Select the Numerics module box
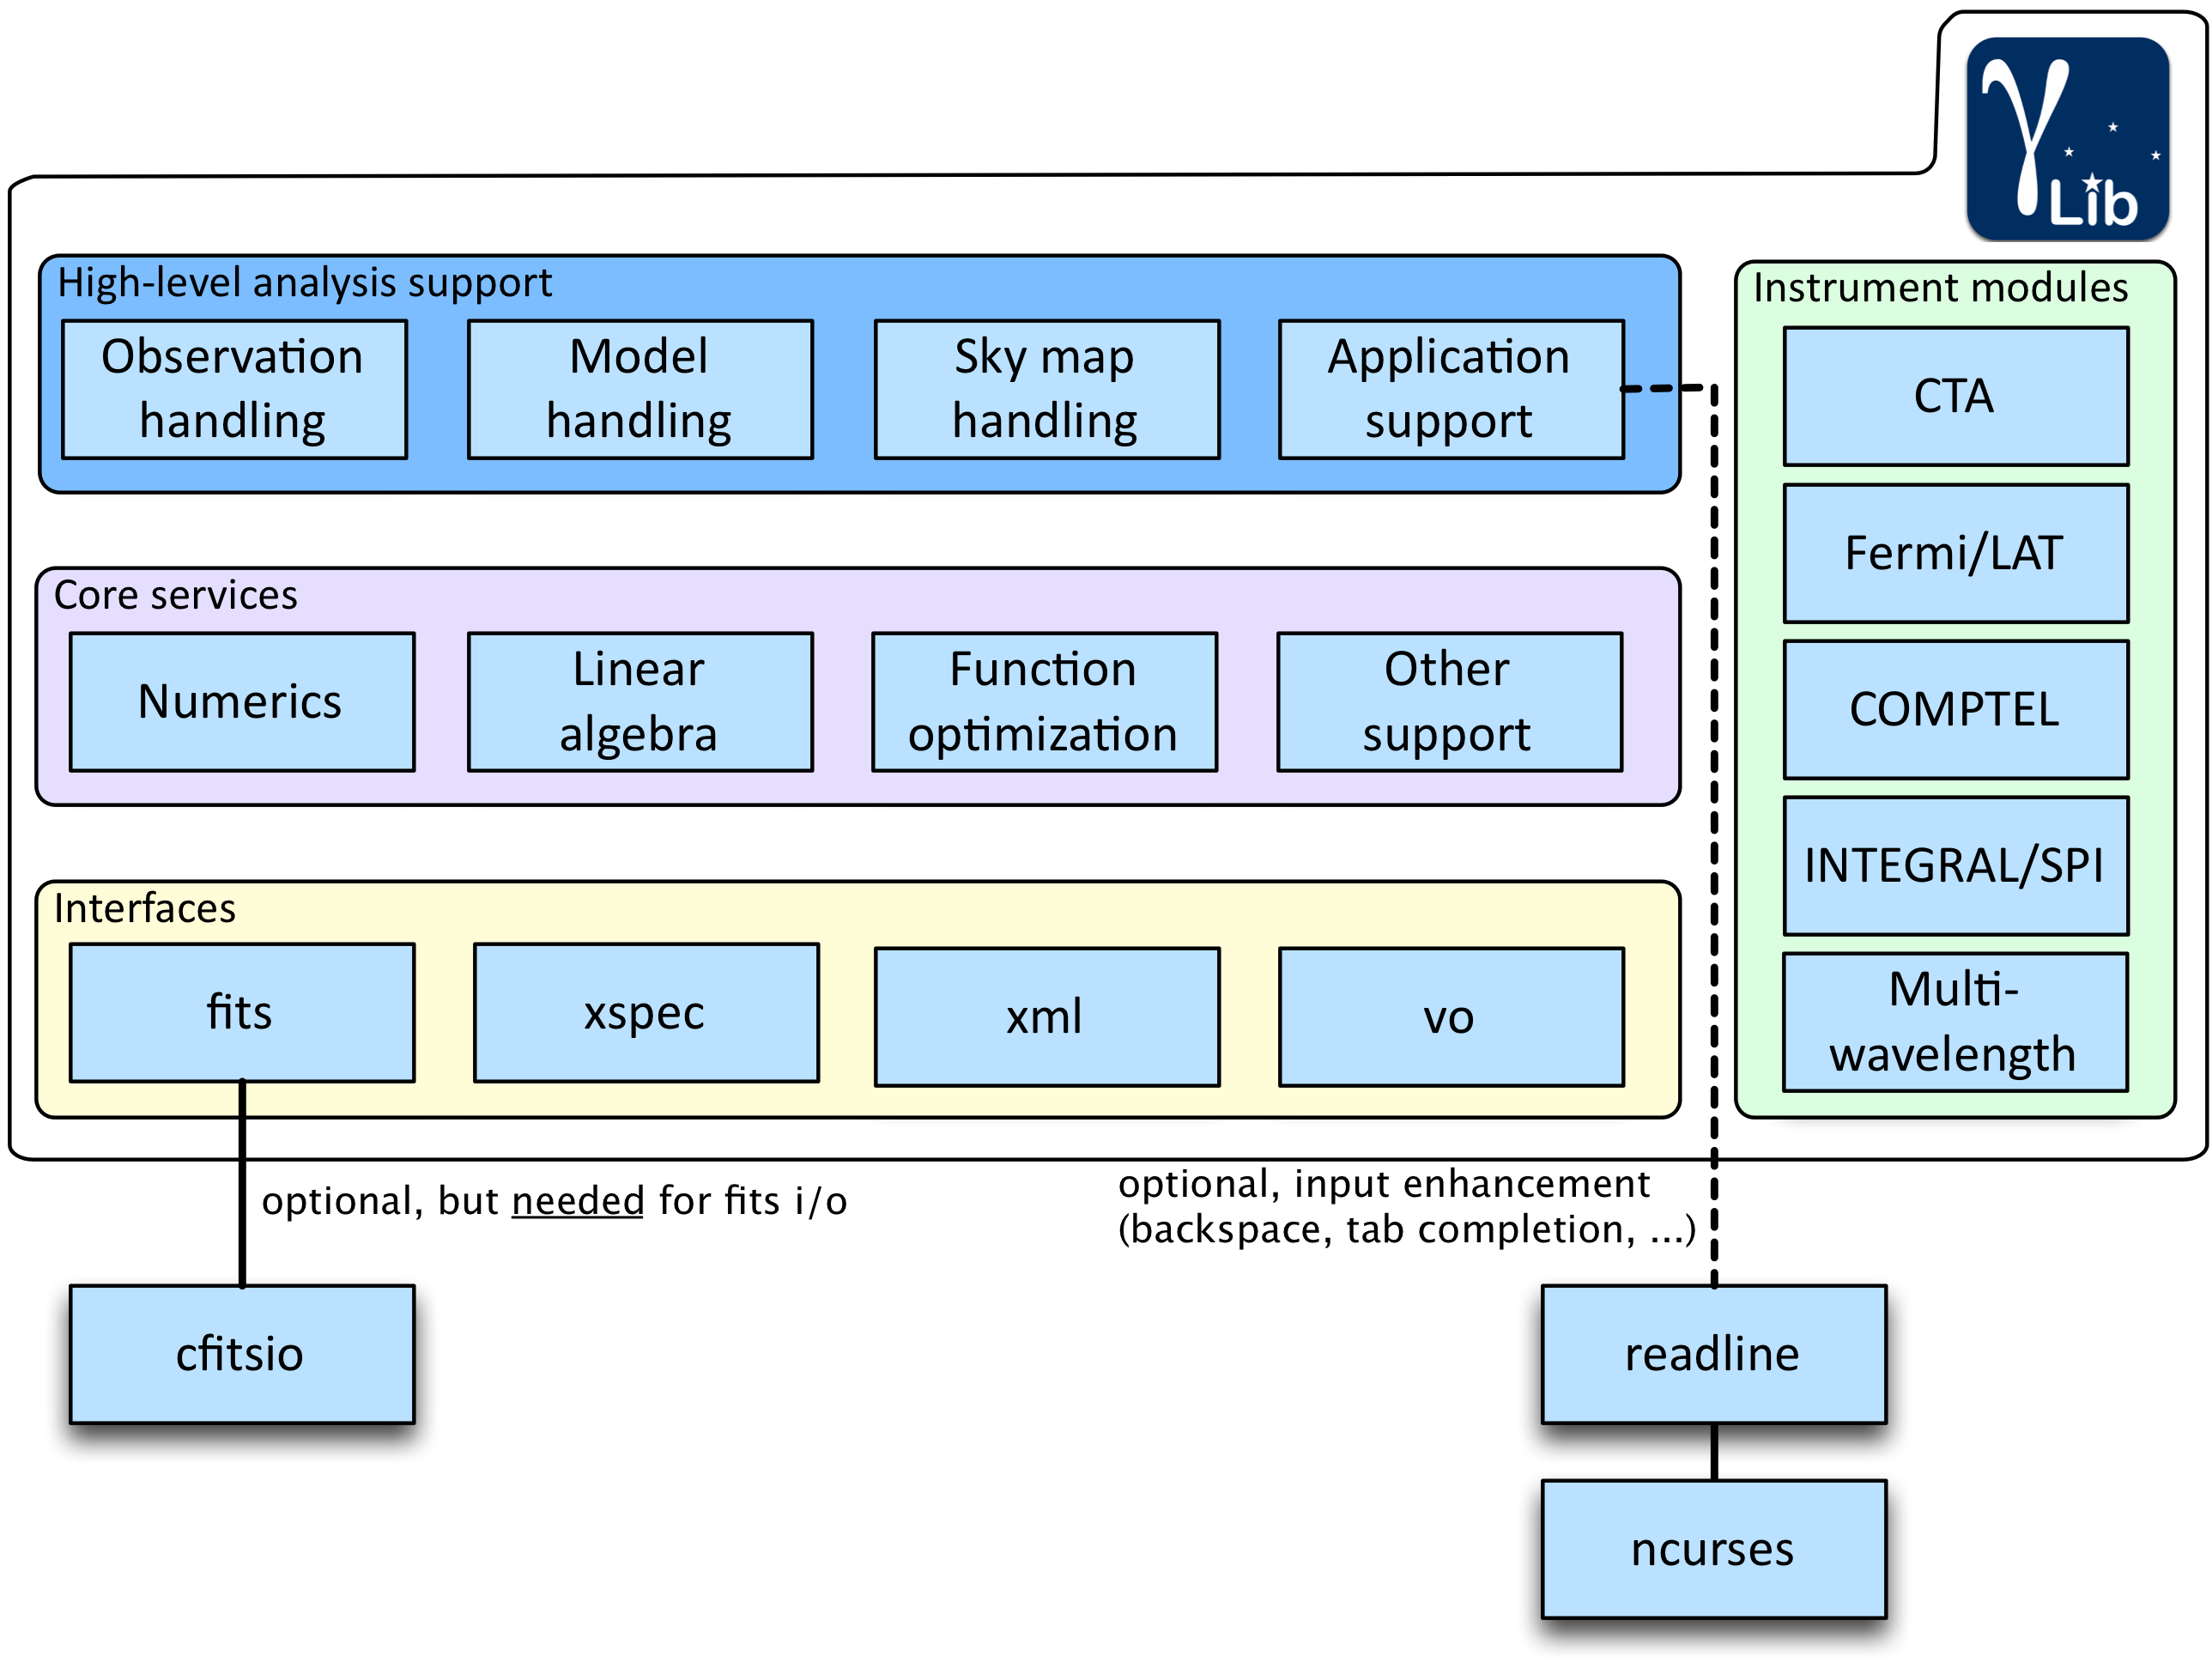Viewport: 2212px width, 1675px height. (x=242, y=701)
